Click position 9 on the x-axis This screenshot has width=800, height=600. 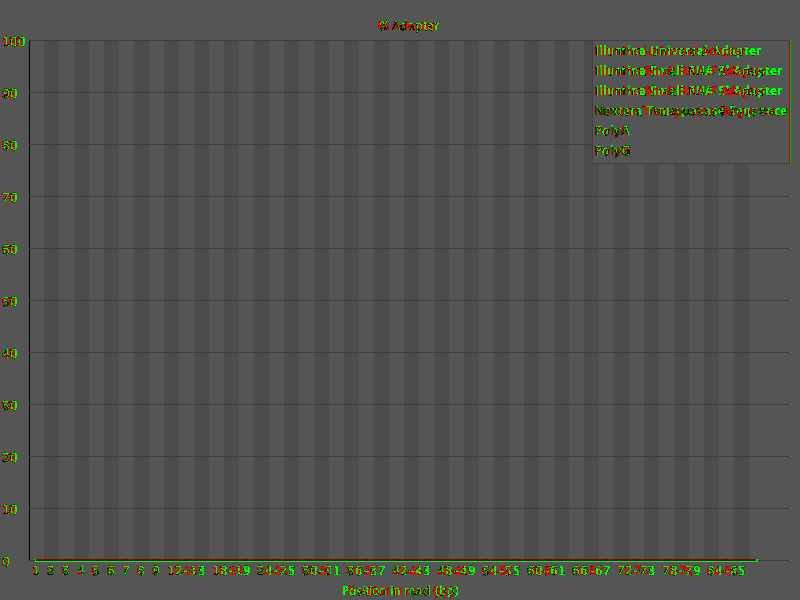click(156, 570)
